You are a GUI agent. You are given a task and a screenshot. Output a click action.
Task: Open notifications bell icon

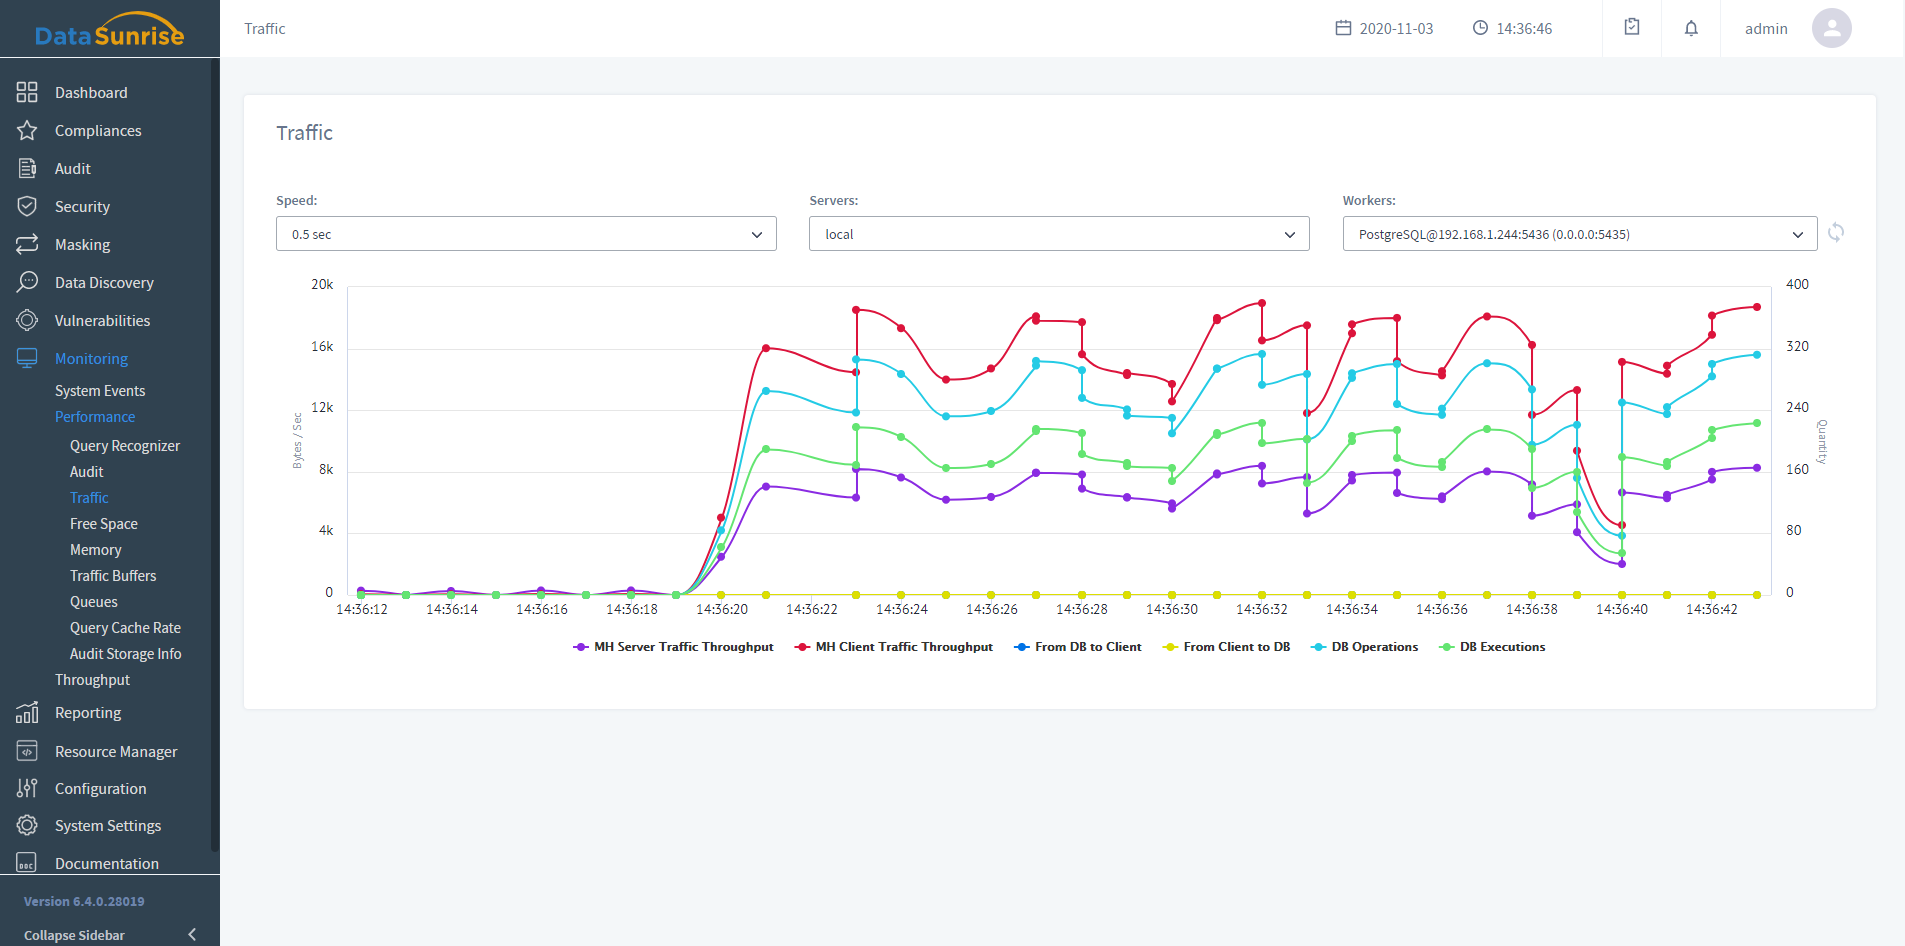1691,28
